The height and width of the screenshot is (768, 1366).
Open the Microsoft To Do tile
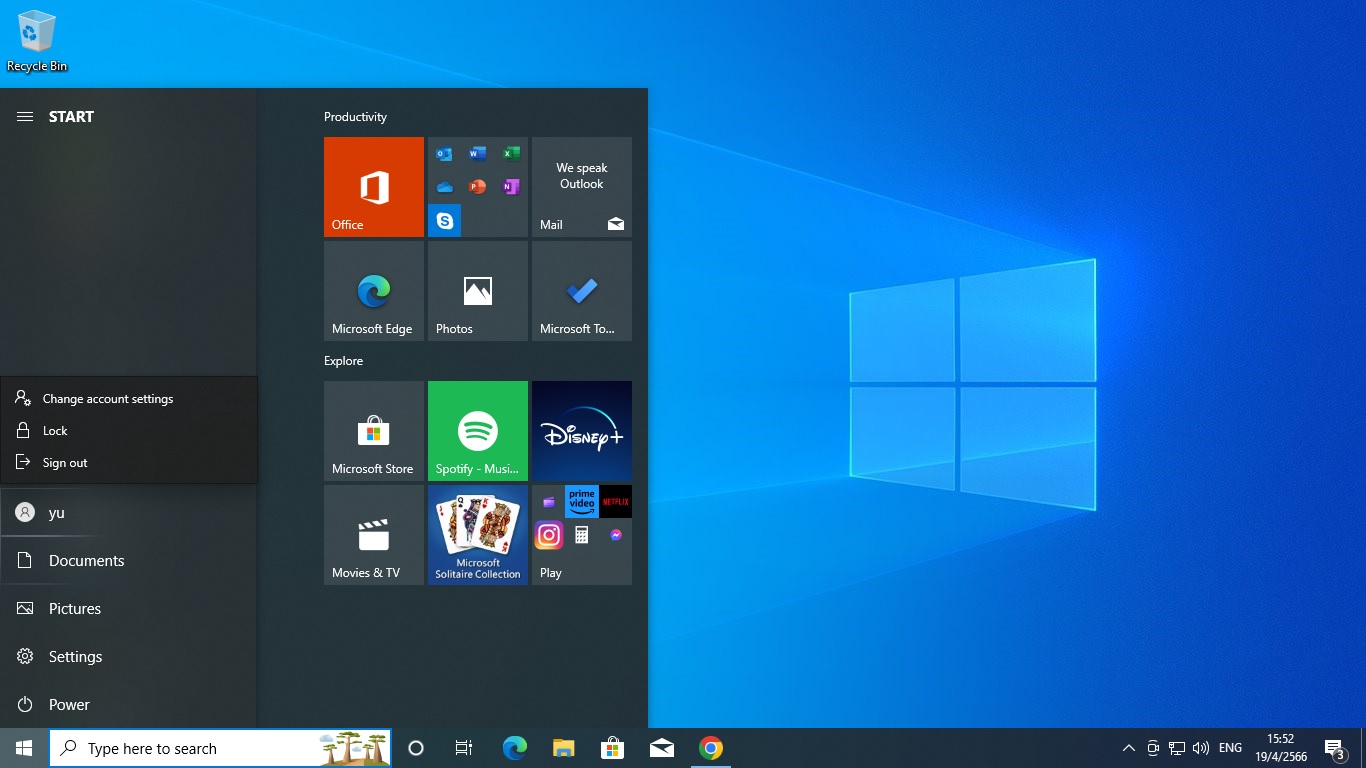click(582, 291)
